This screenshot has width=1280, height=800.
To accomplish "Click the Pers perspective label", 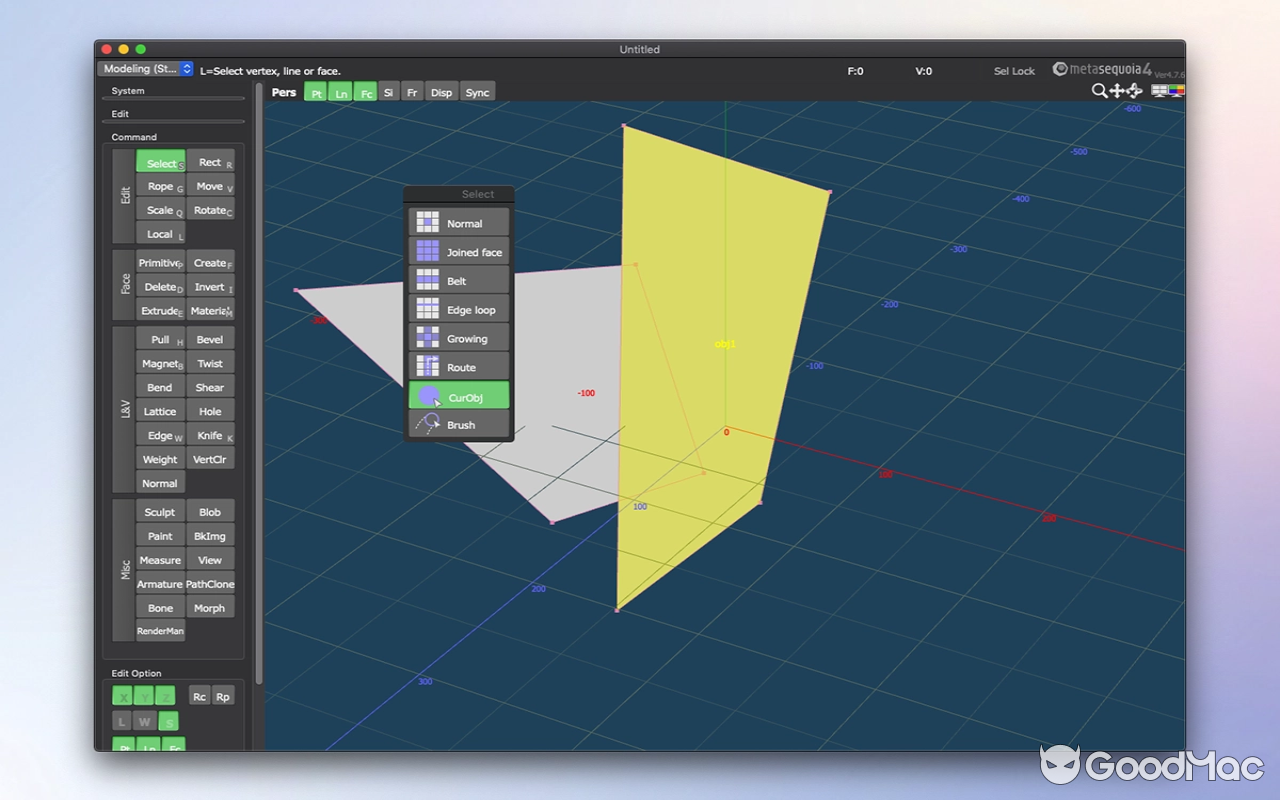I will click(283, 92).
